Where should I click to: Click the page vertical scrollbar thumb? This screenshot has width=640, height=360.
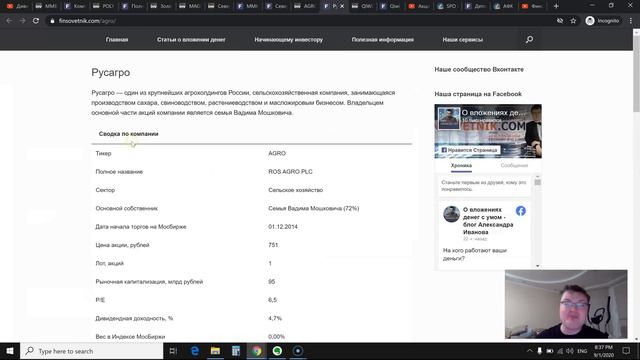(636, 73)
